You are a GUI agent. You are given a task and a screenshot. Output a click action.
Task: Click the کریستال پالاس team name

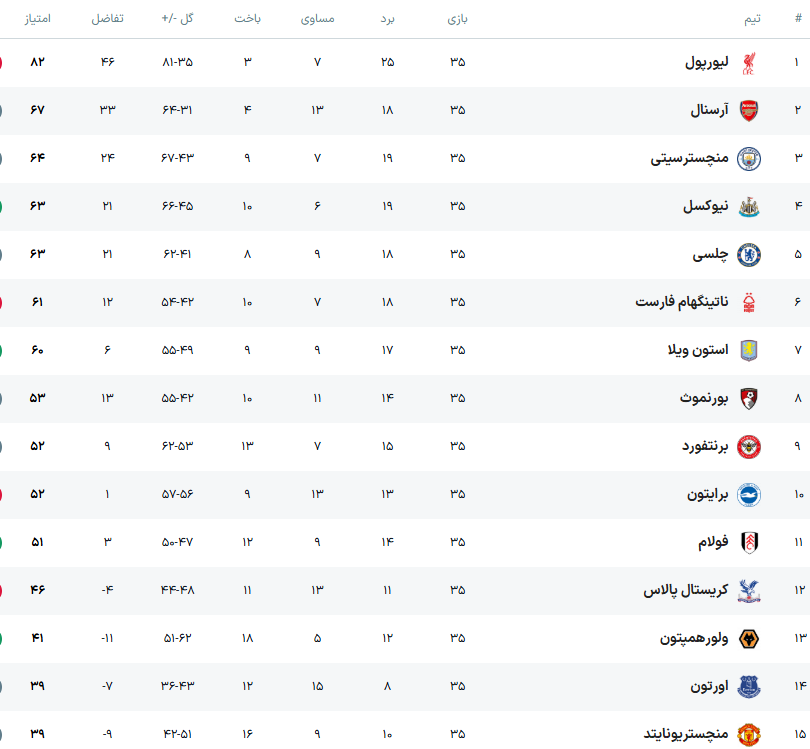click(x=686, y=590)
